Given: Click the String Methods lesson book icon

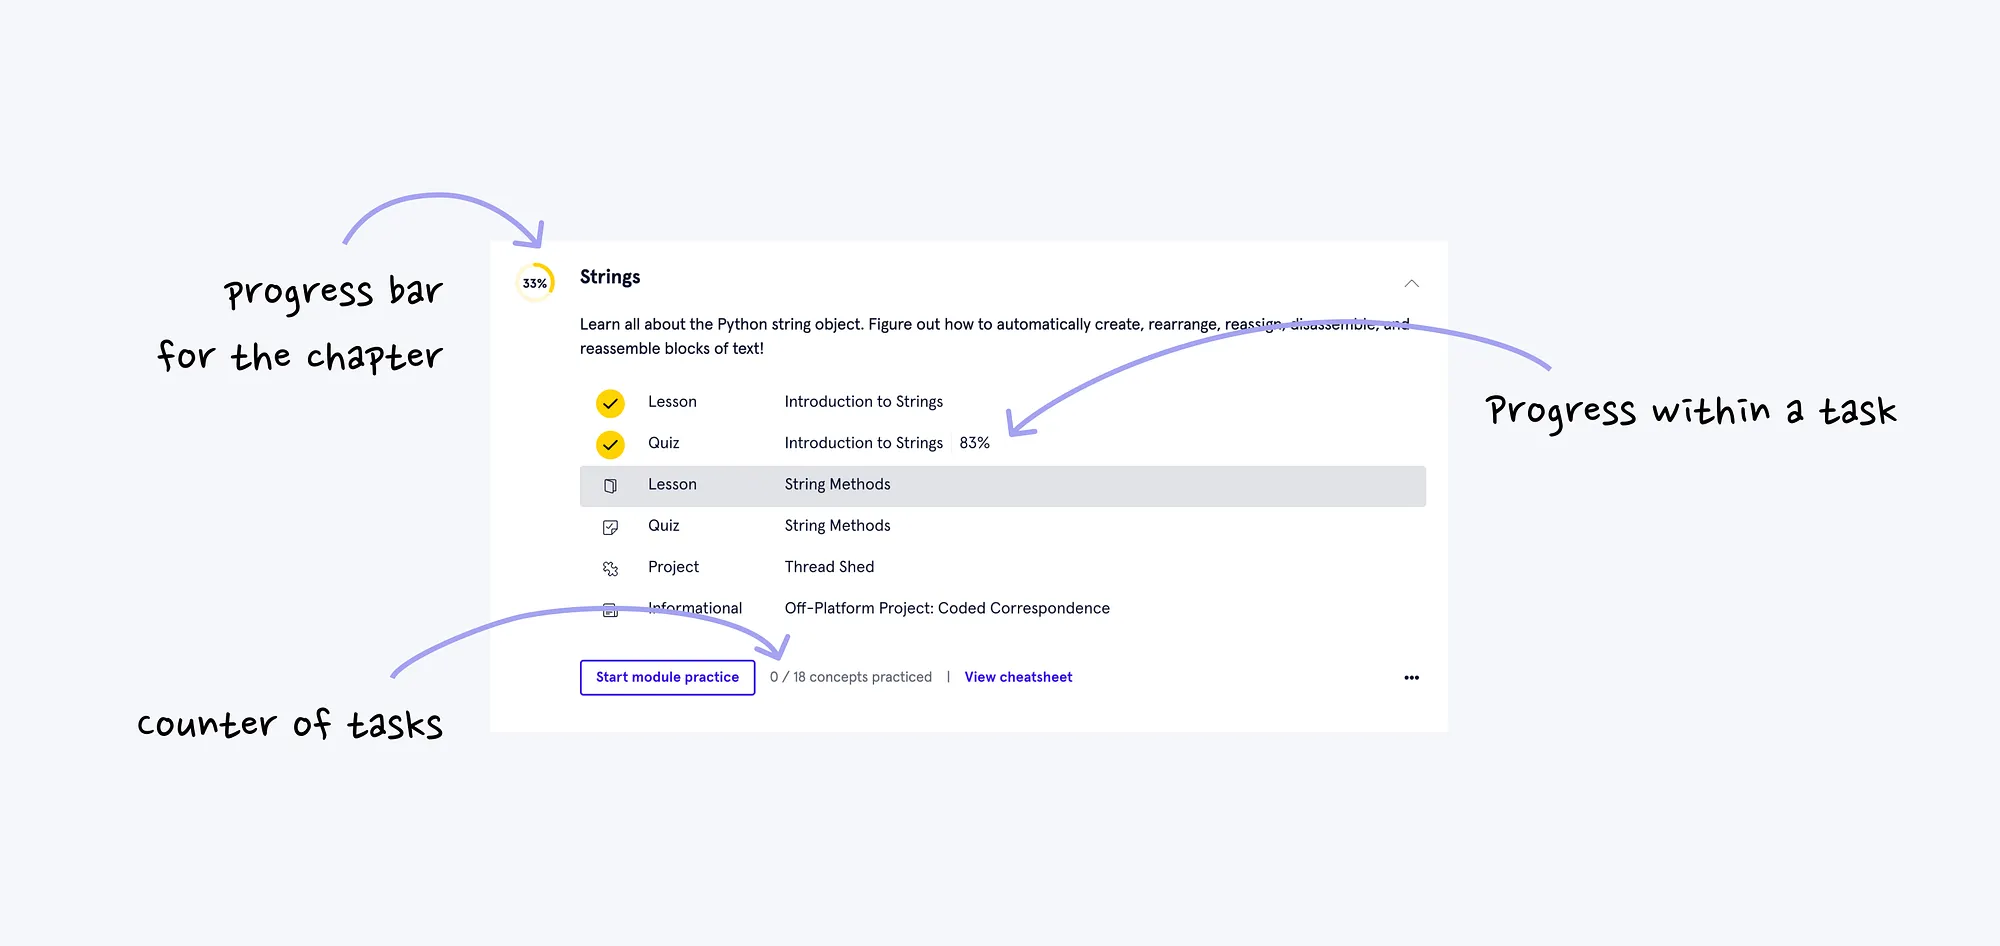Looking at the screenshot, I should (610, 486).
